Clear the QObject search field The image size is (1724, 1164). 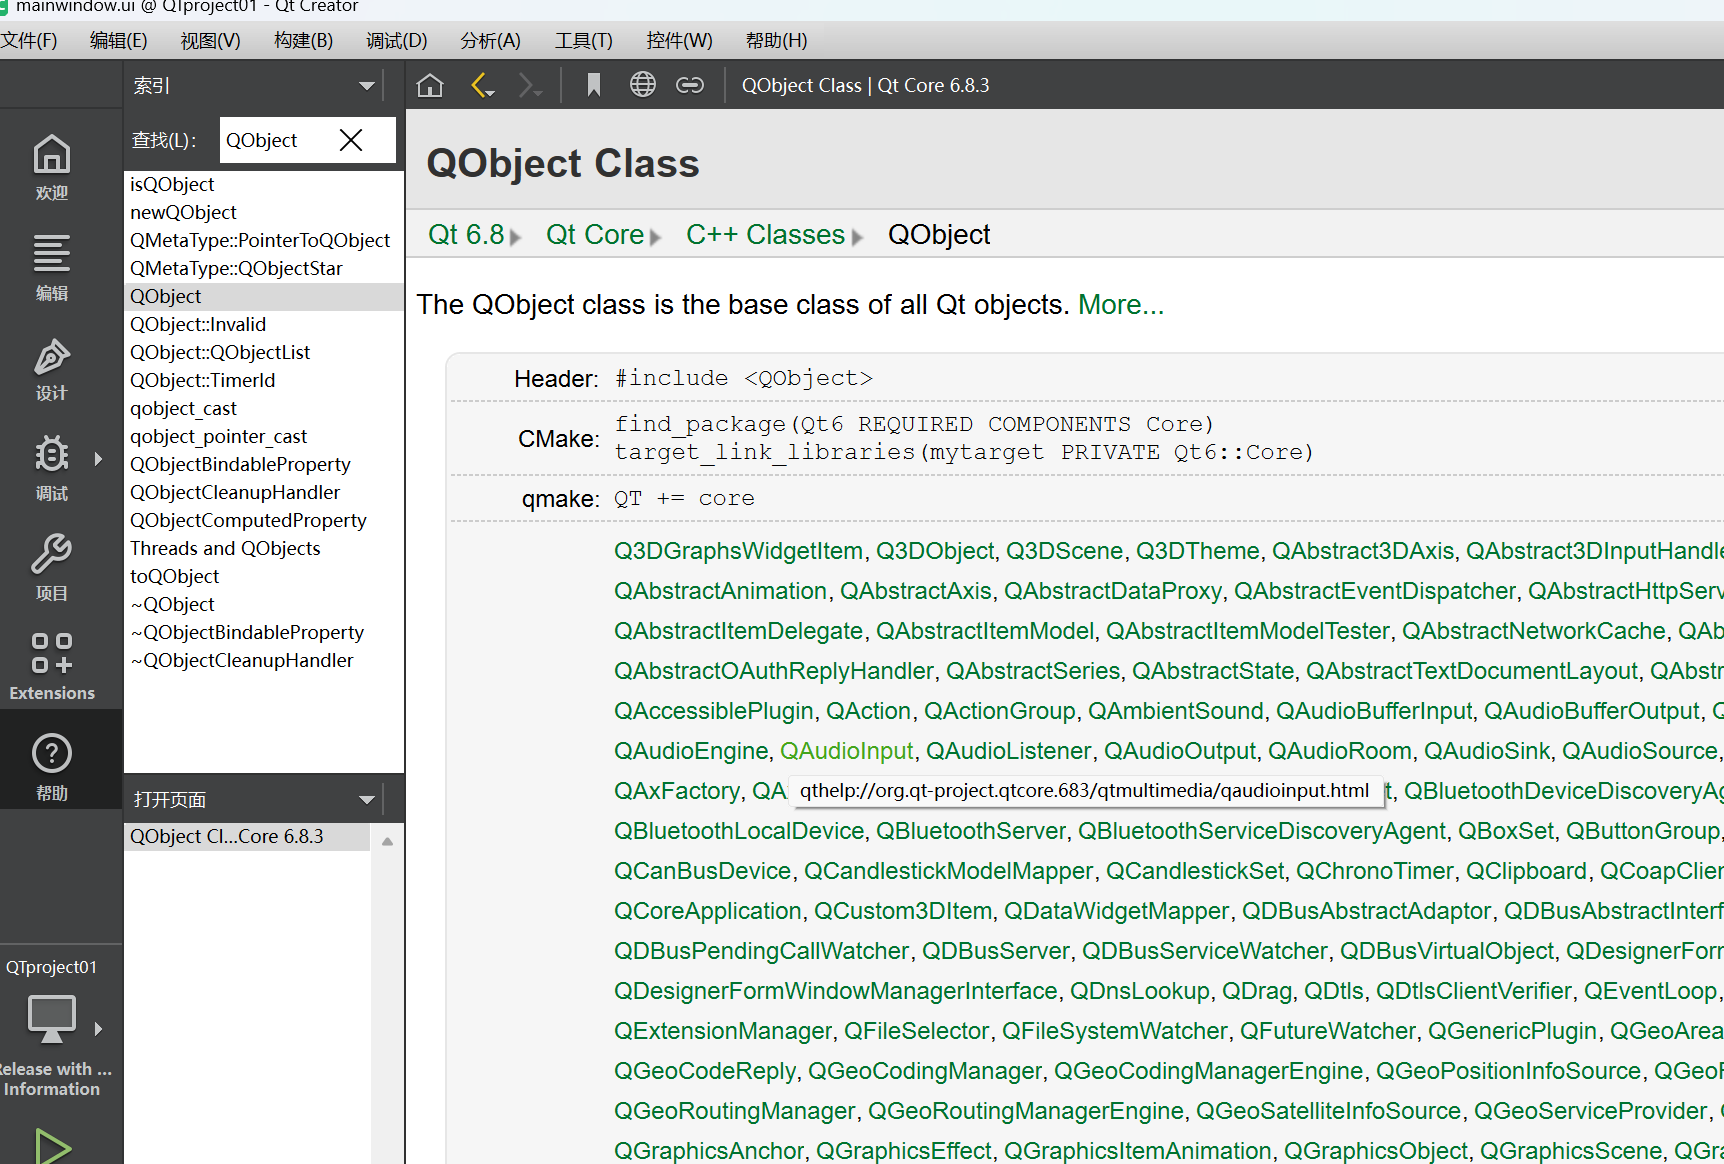coord(351,140)
